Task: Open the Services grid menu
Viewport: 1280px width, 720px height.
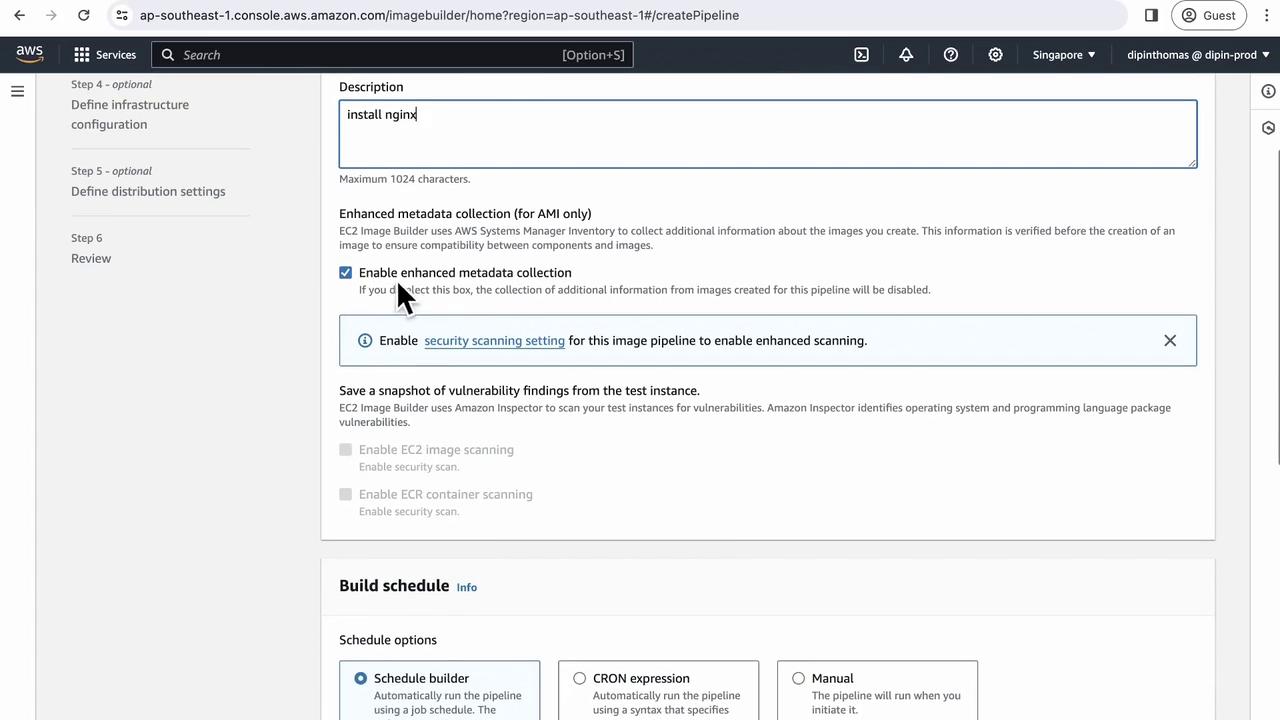Action: click(x=105, y=55)
